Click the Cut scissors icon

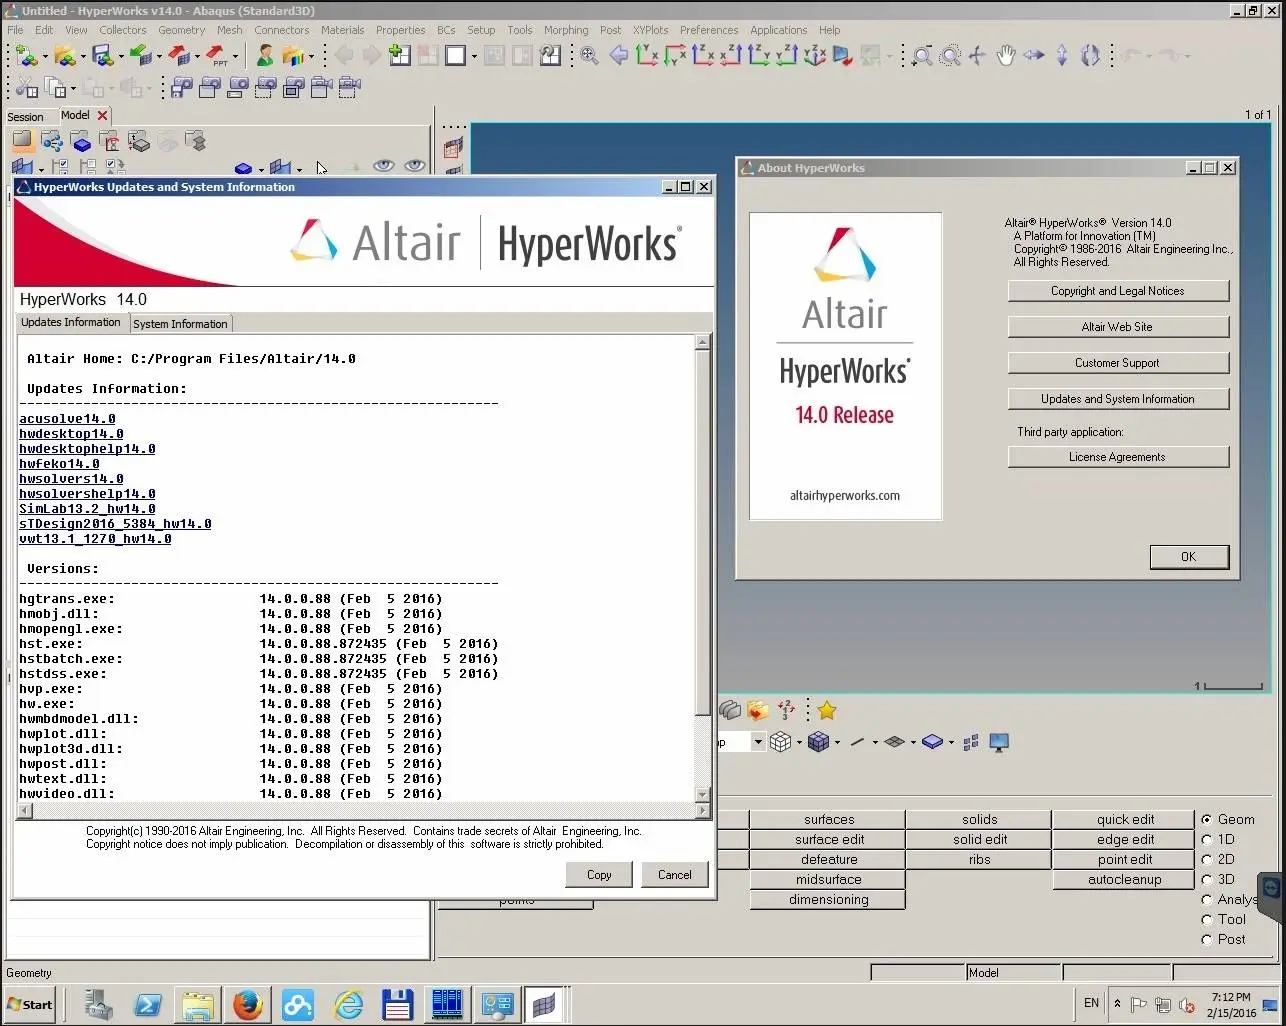coord(25,88)
